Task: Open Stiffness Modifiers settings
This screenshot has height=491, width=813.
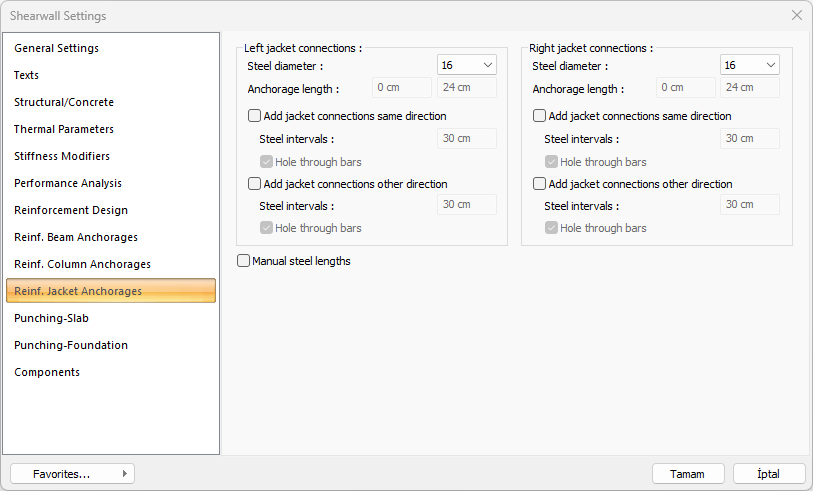Action: pos(62,156)
